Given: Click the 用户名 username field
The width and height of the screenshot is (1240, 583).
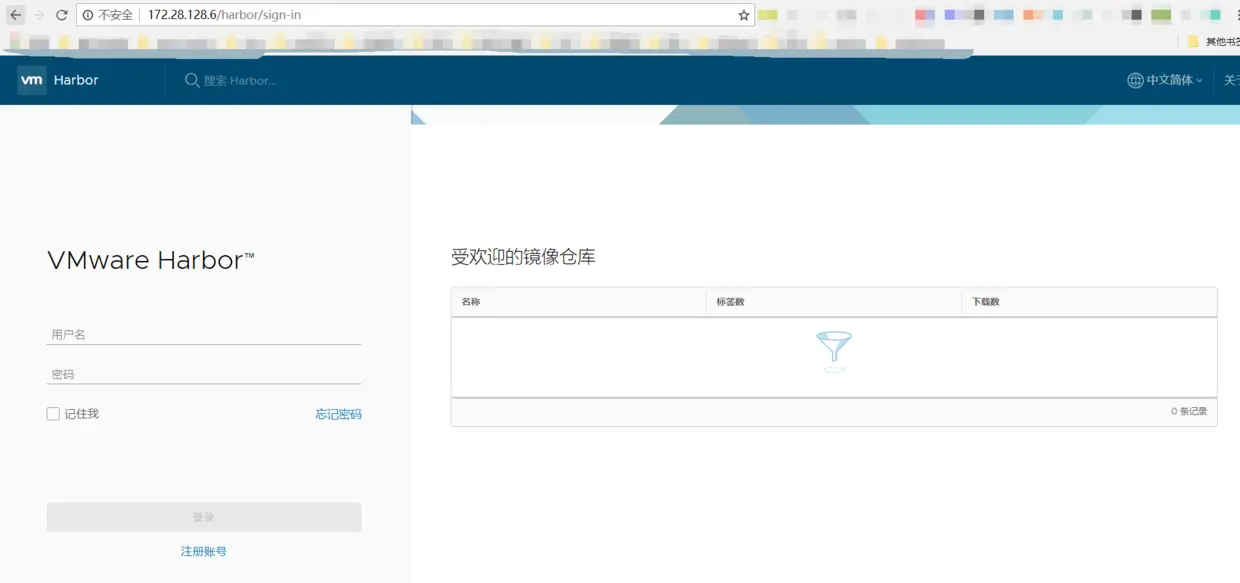Looking at the screenshot, I should tap(204, 334).
